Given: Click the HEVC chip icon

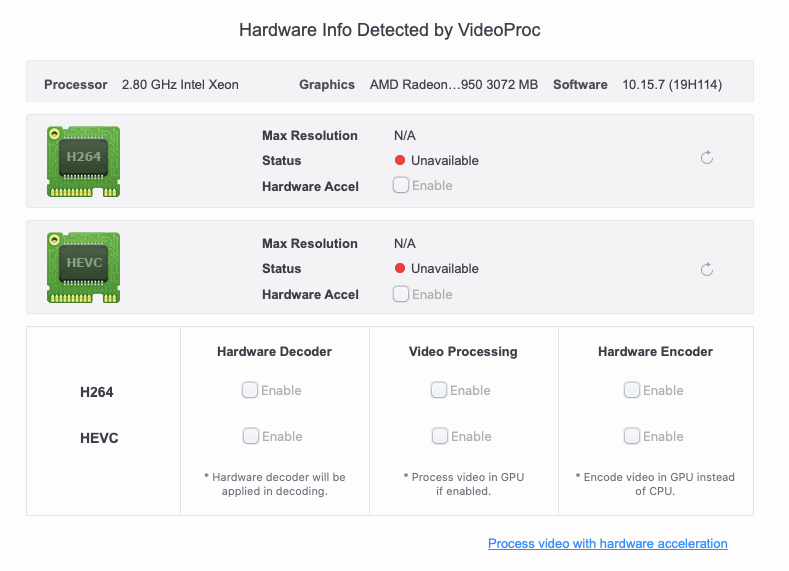Looking at the screenshot, I should [83, 267].
